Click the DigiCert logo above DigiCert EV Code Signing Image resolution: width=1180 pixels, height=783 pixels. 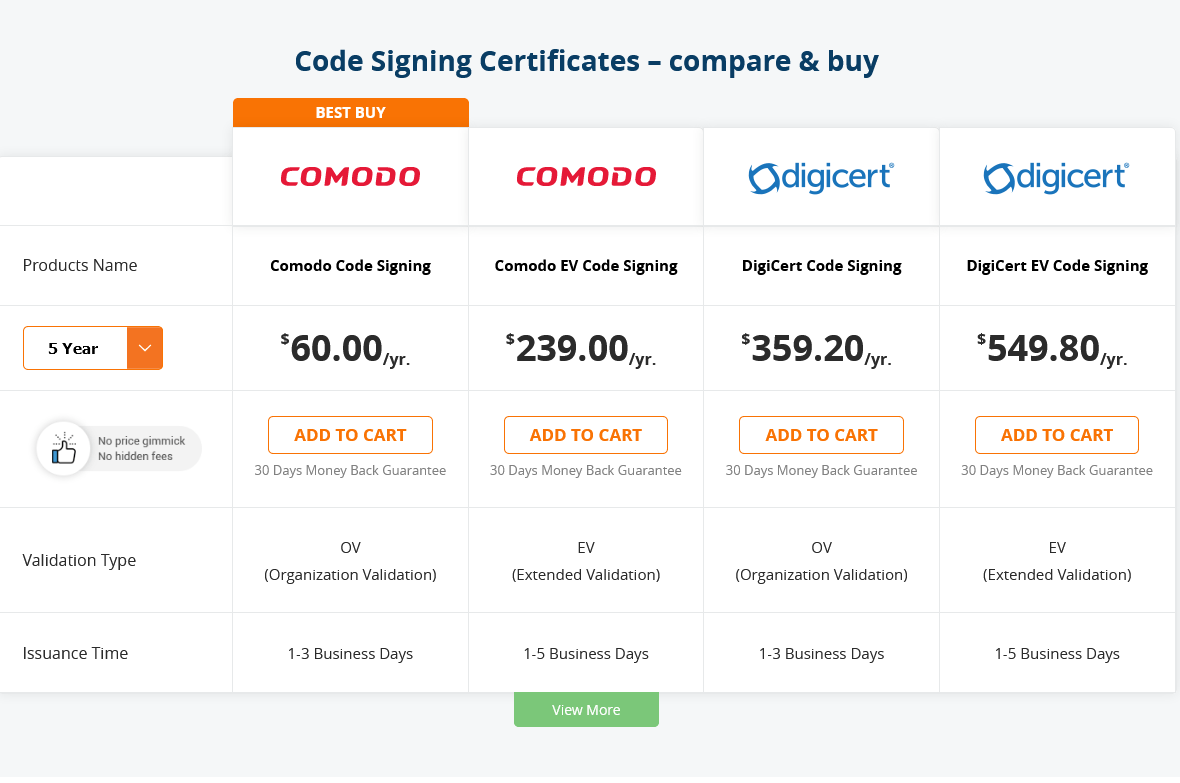coord(1056,177)
